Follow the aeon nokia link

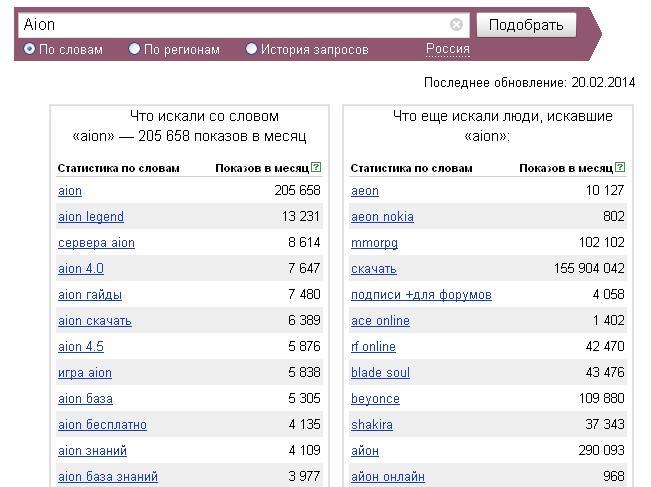coord(382,217)
